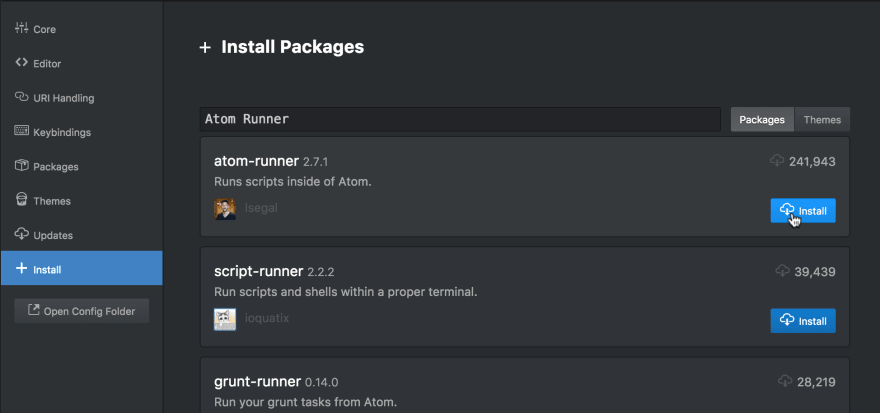Click lsegal's avatar image

point(225,209)
